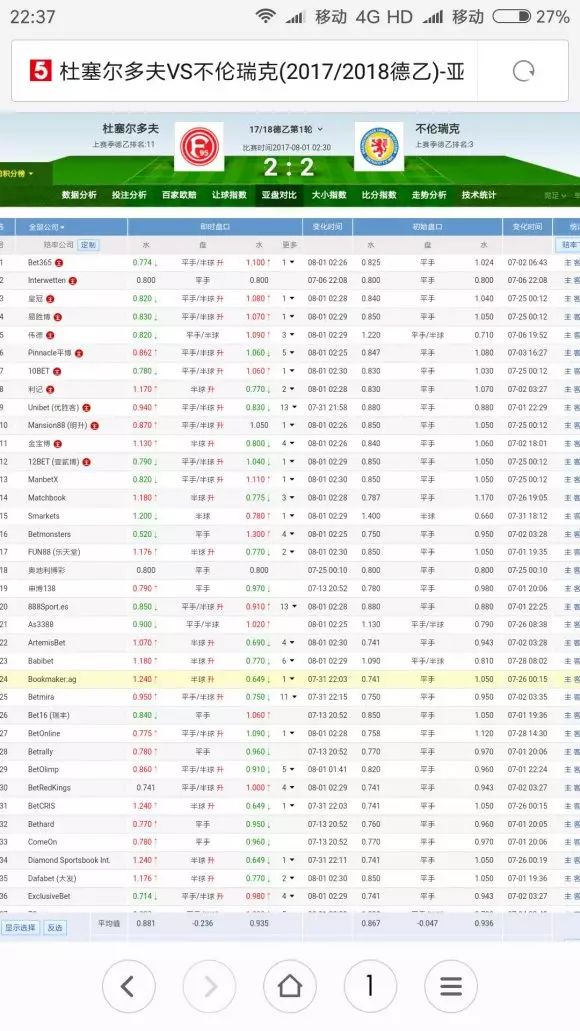Open the 全部公司 filter dropdown
The width and height of the screenshot is (580, 1031).
(x=46, y=227)
